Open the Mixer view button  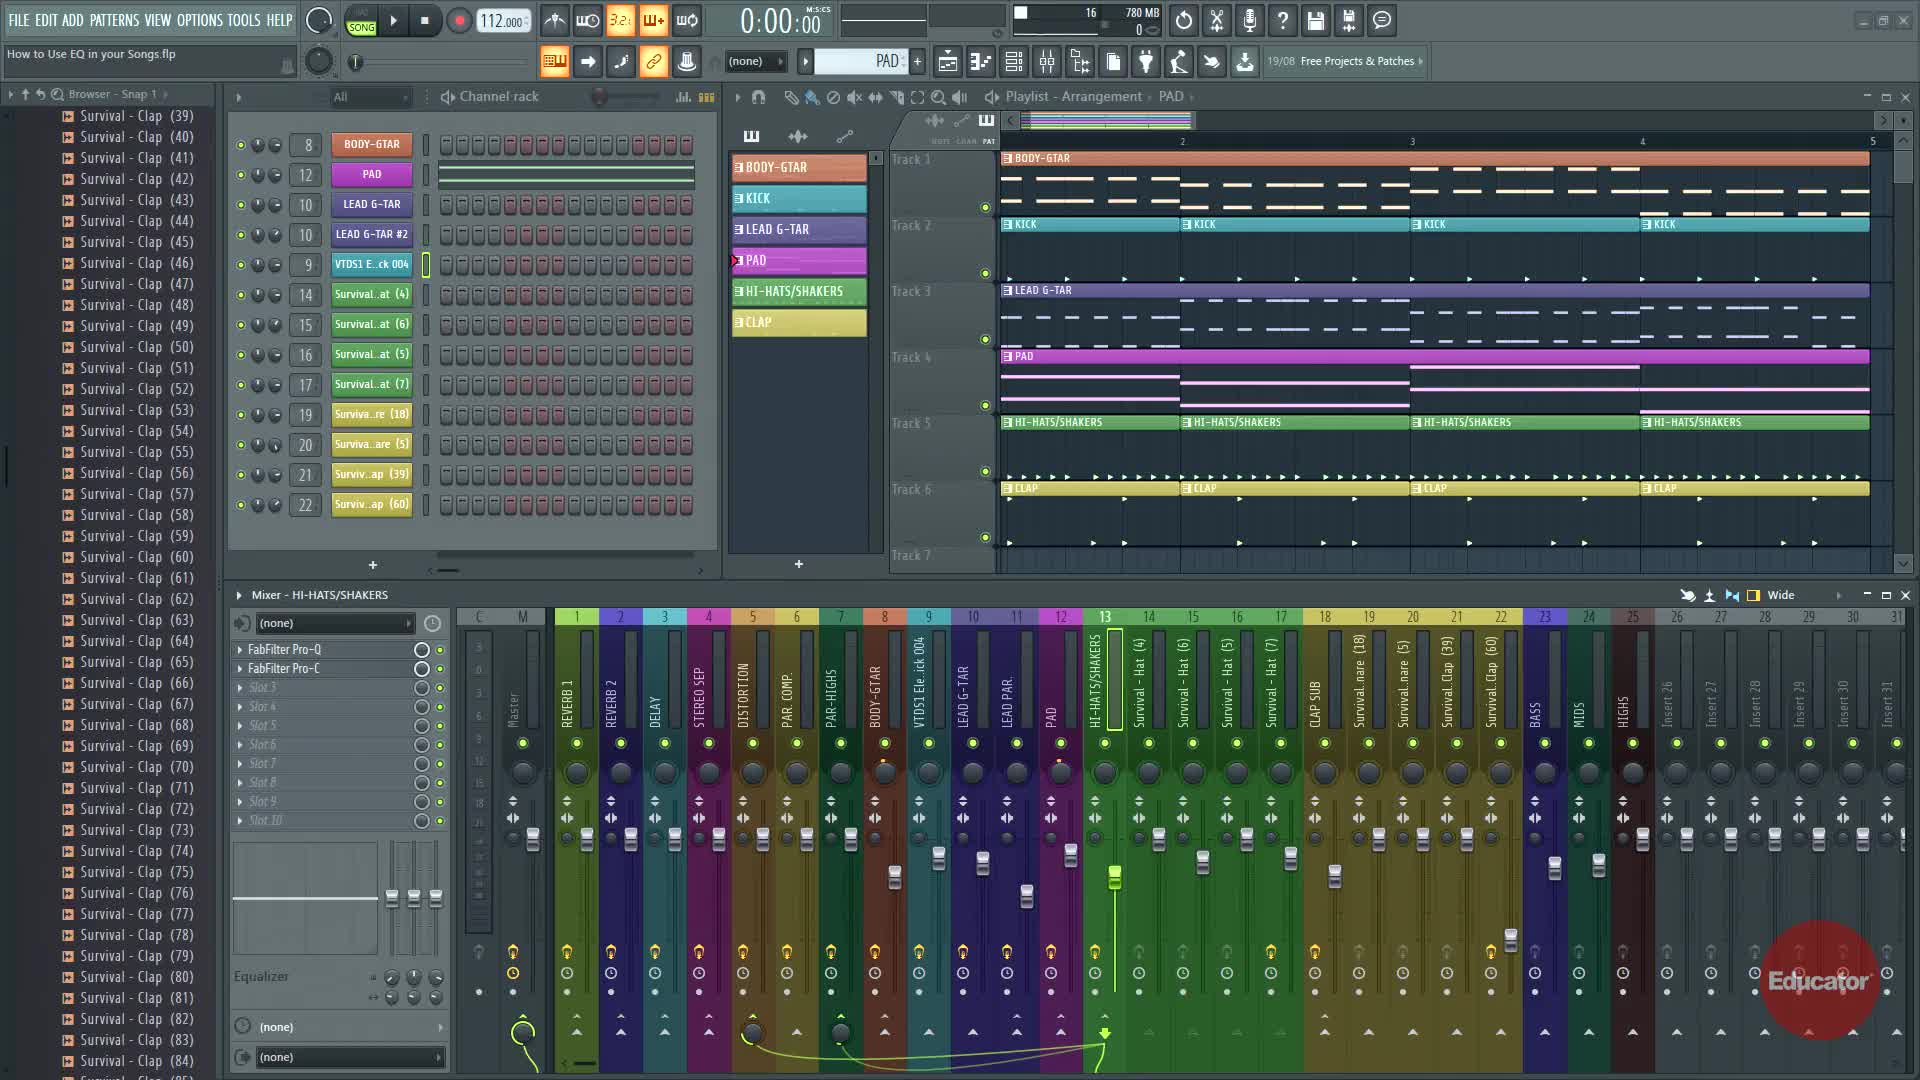(1047, 62)
